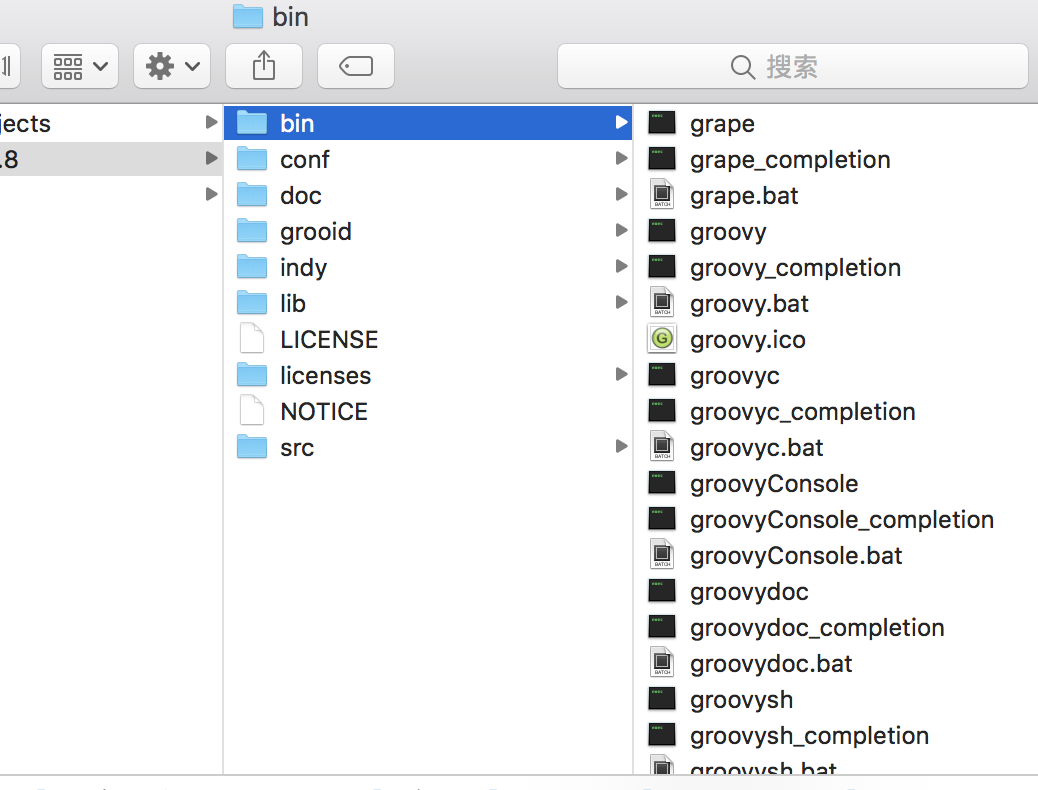1038x790 pixels.
Task: Expand the conf folder arrow
Action: (x=621, y=158)
